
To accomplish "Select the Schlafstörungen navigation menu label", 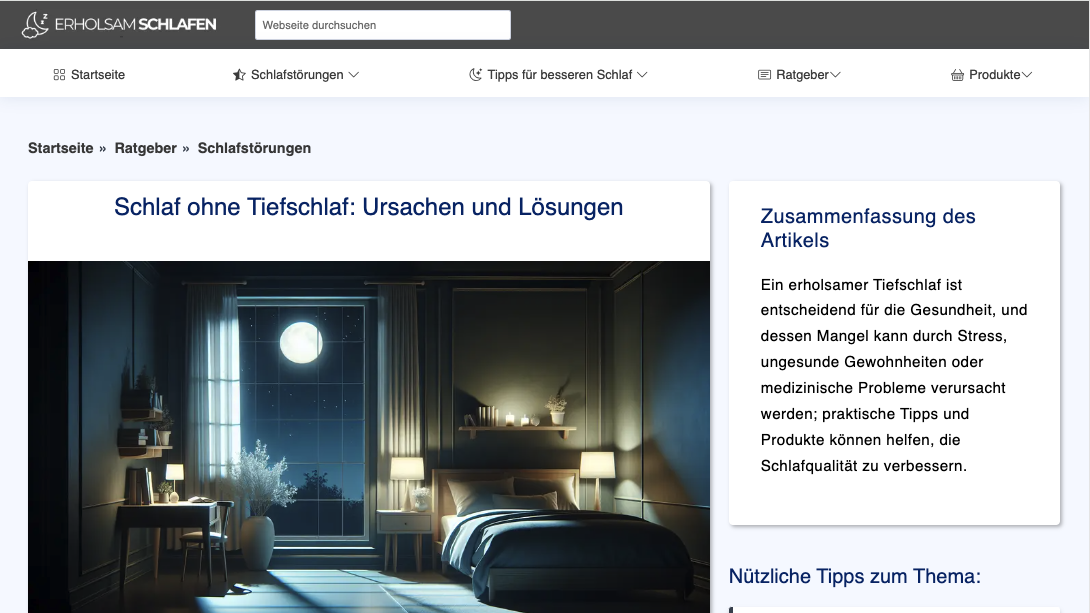I will tap(297, 75).
